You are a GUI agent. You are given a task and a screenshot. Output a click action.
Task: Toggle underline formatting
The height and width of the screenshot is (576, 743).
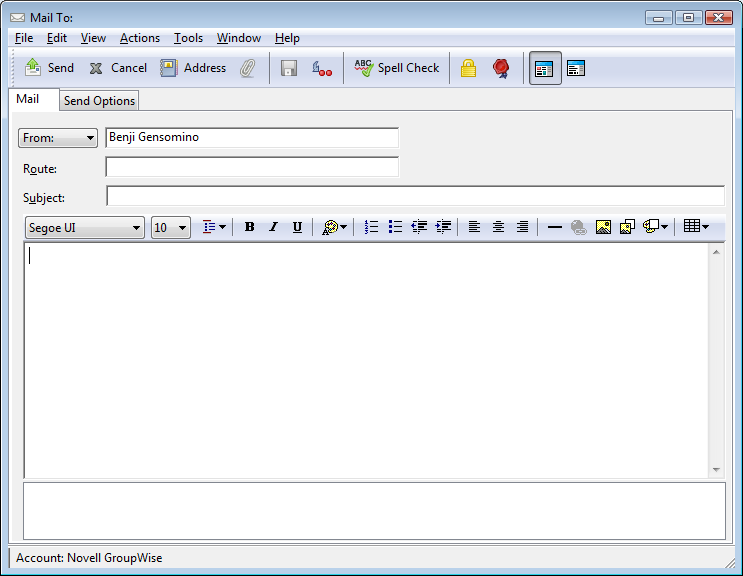coord(297,227)
